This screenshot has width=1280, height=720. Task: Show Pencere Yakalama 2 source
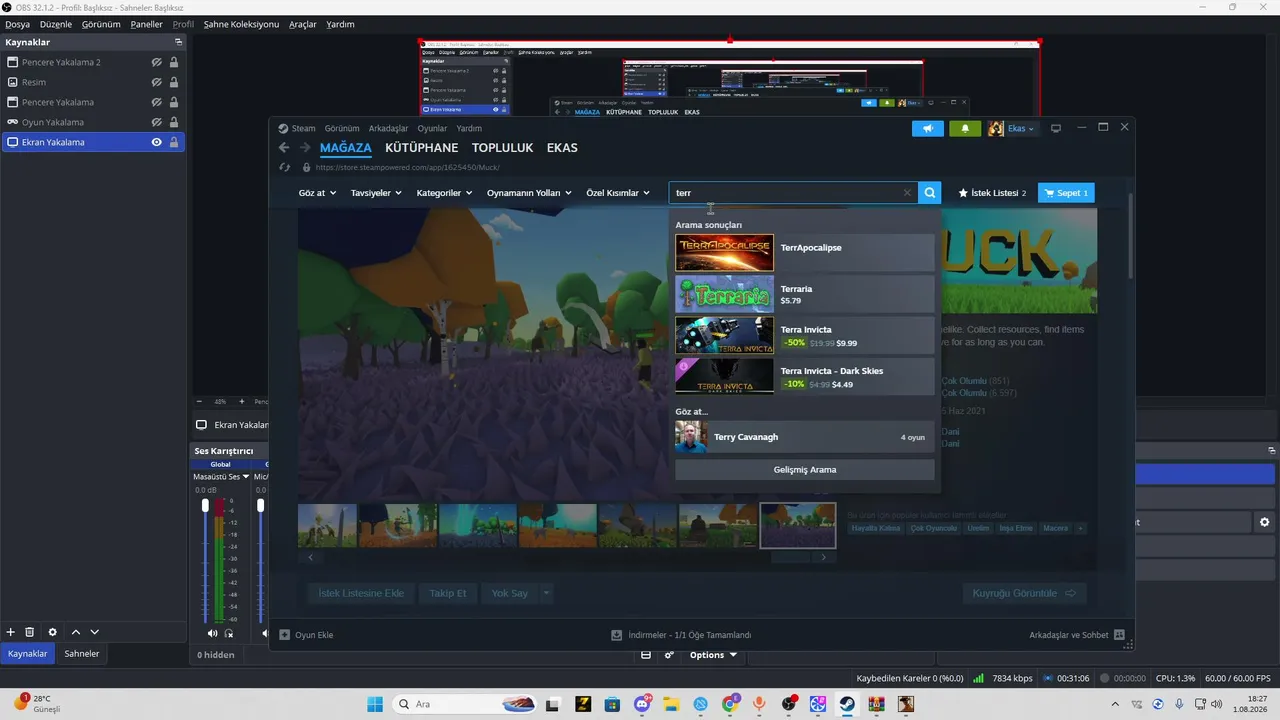coord(157,62)
